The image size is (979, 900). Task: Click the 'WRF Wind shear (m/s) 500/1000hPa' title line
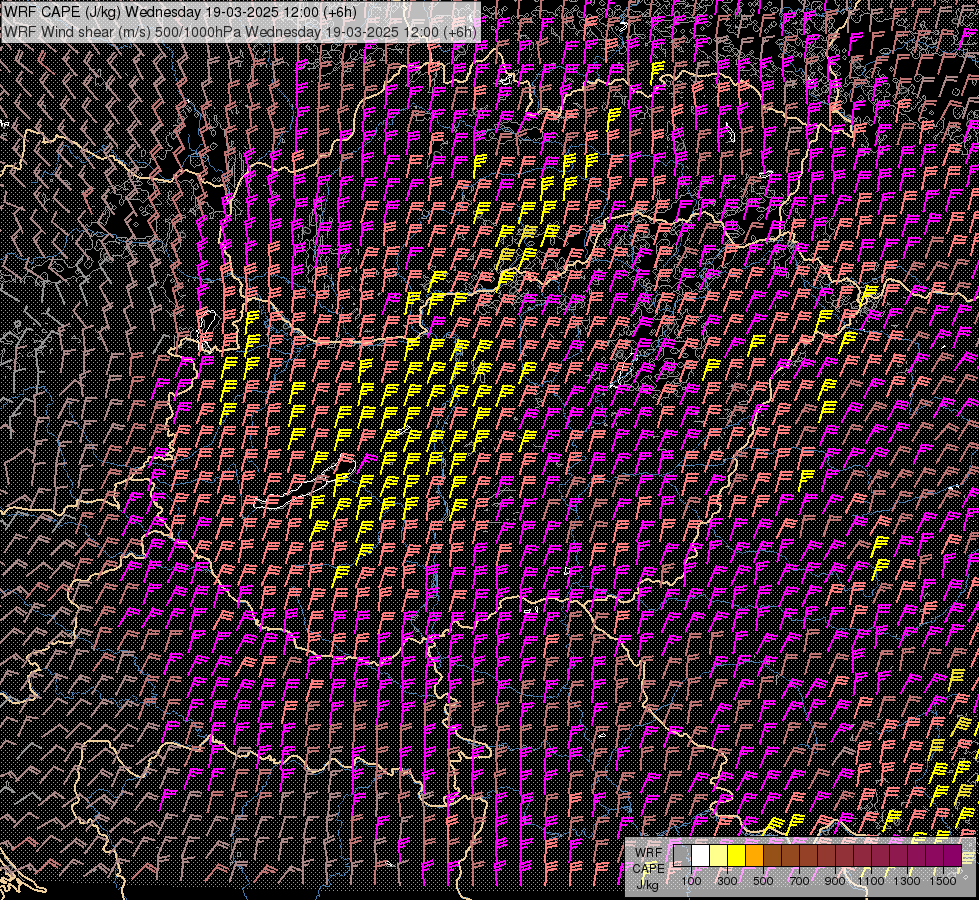coord(240,32)
